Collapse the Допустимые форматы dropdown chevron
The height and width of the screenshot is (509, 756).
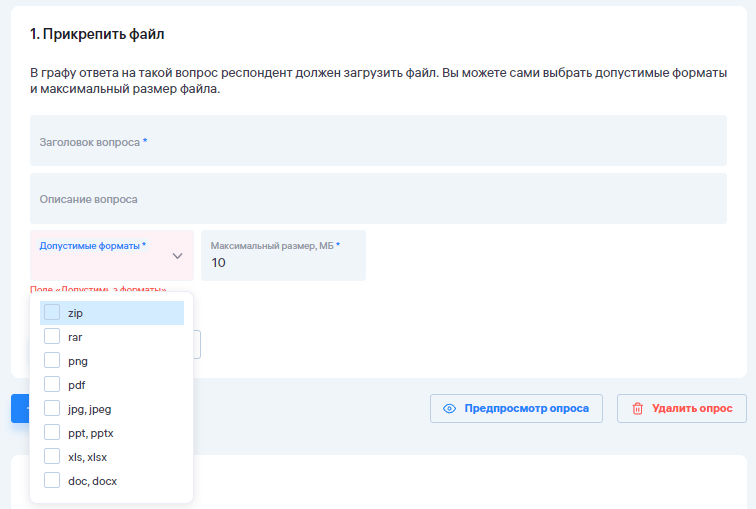pyautogui.click(x=177, y=256)
